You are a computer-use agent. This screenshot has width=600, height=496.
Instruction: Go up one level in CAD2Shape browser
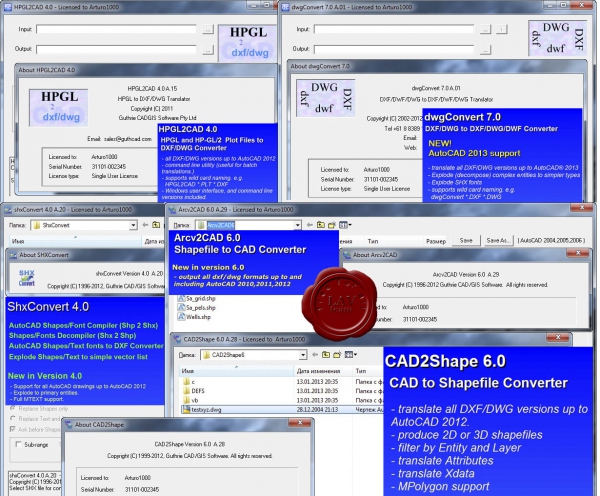click(x=326, y=355)
